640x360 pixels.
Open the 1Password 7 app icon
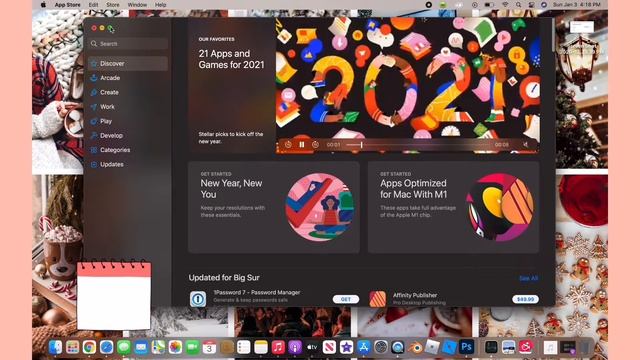198,299
